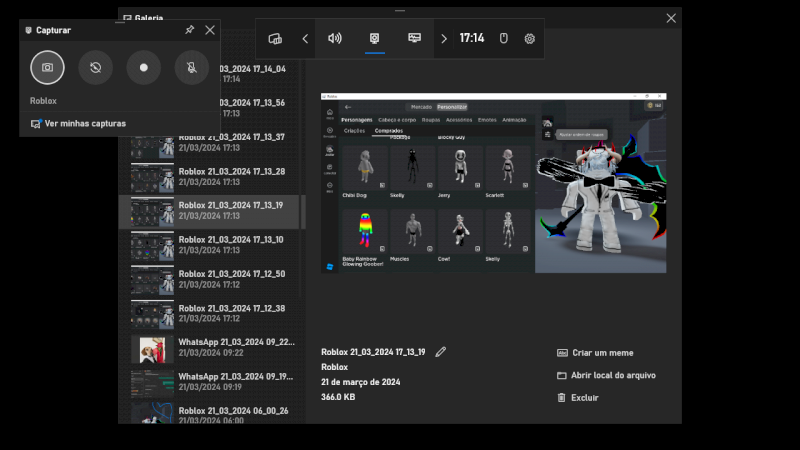Screen dimensions: 800x450
Task: Toggle the capture widget icon in Game Bar
Action: (375, 39)
